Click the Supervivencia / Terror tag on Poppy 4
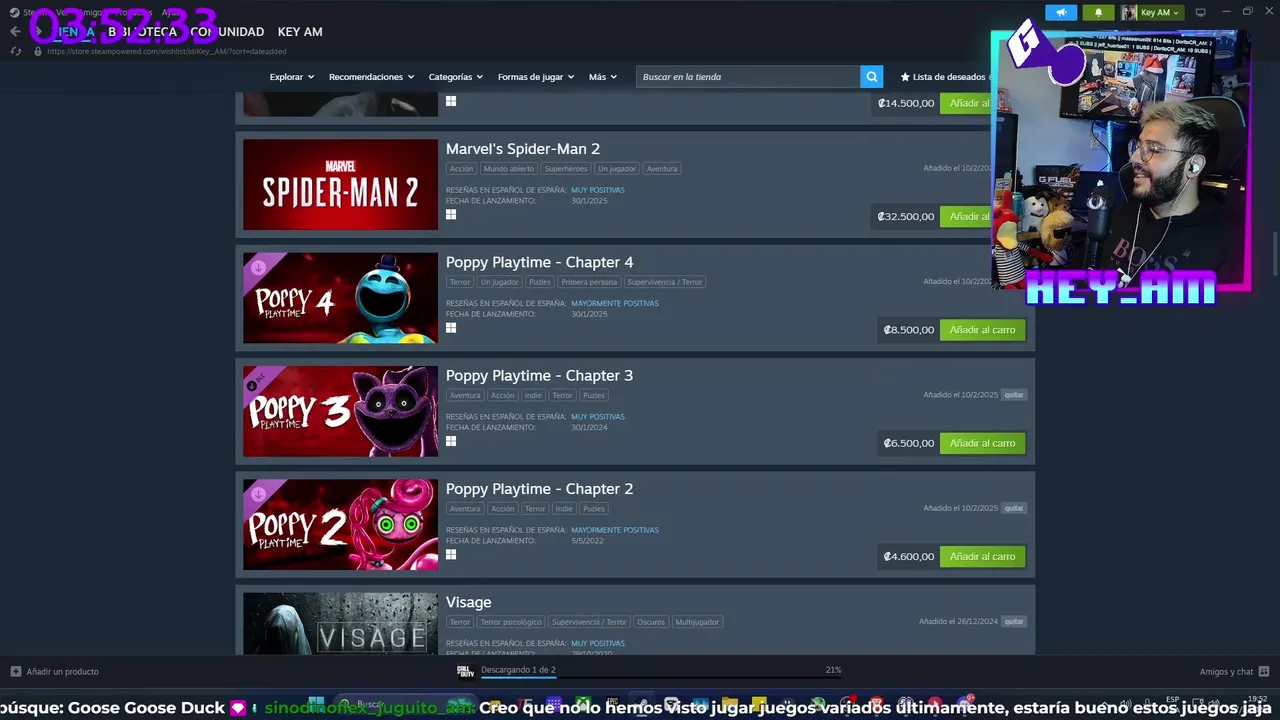 click(665, 282)
